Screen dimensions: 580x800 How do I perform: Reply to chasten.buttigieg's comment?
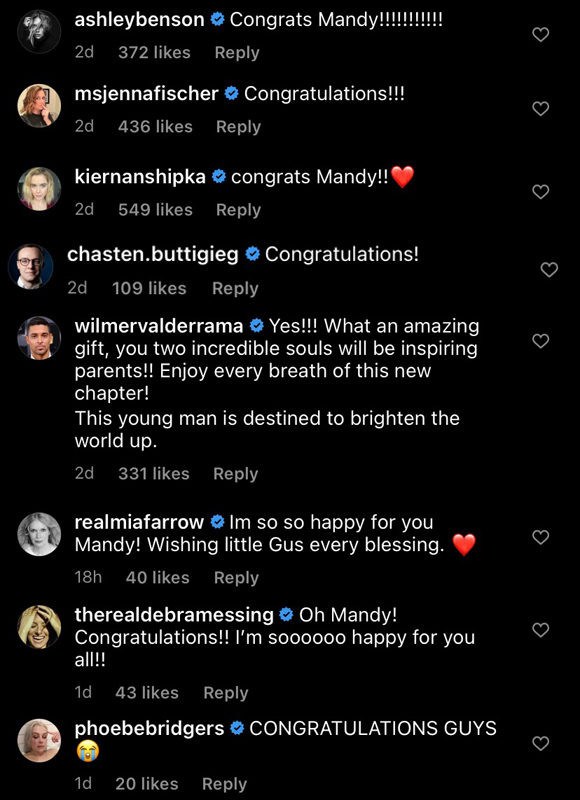tap(234, 289)
